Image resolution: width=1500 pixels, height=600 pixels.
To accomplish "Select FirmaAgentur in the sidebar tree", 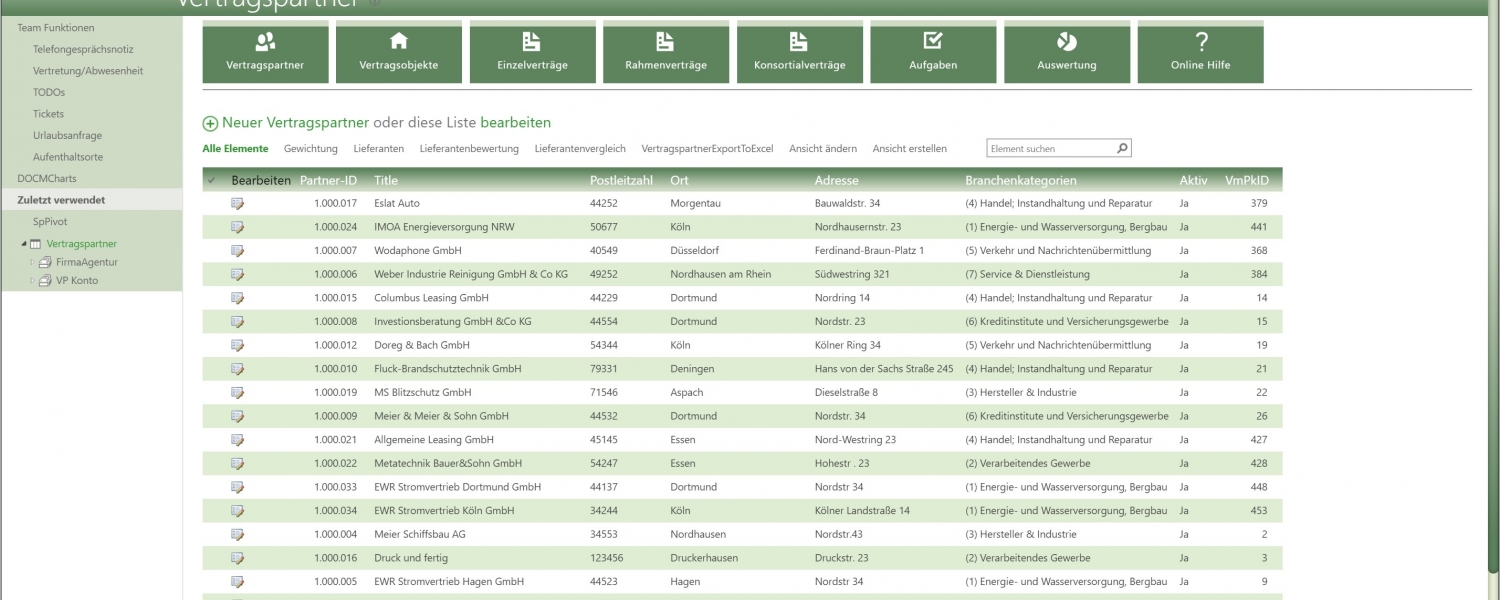I will point(87,262).
